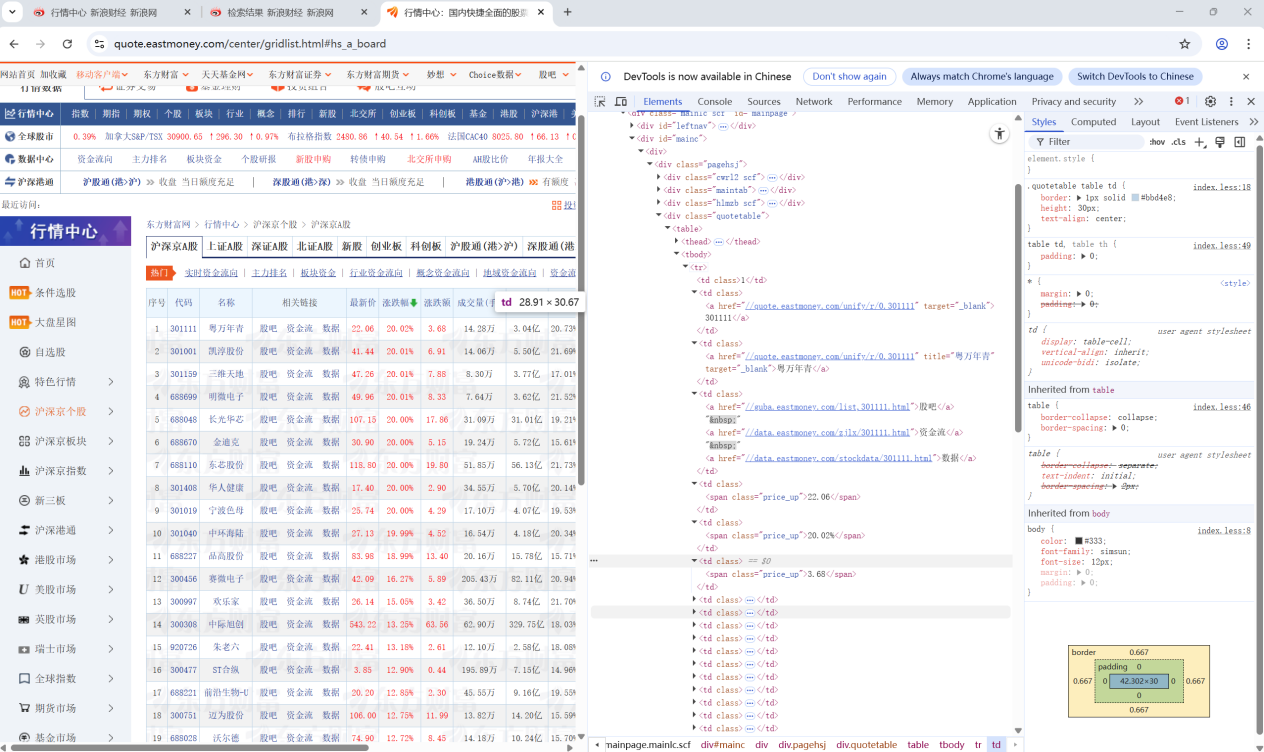The image size is (1264, 752).
Task: Switch to the Console panel
Action: click(x=714, y=102)
